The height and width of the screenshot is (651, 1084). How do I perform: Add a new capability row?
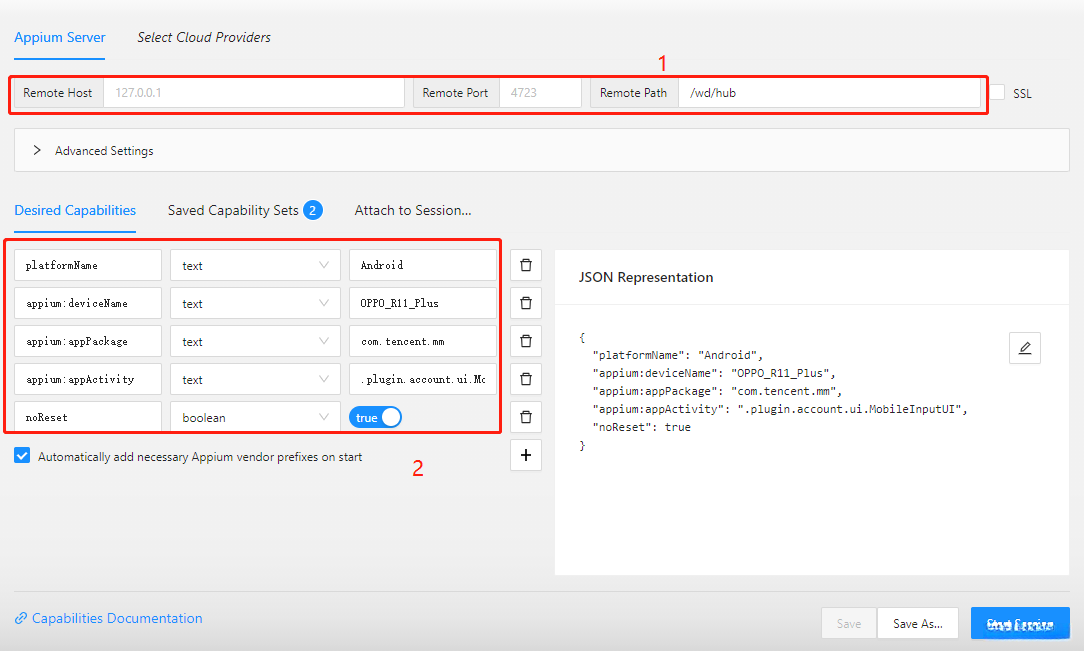pyautogui.click(x=525, y=456)
